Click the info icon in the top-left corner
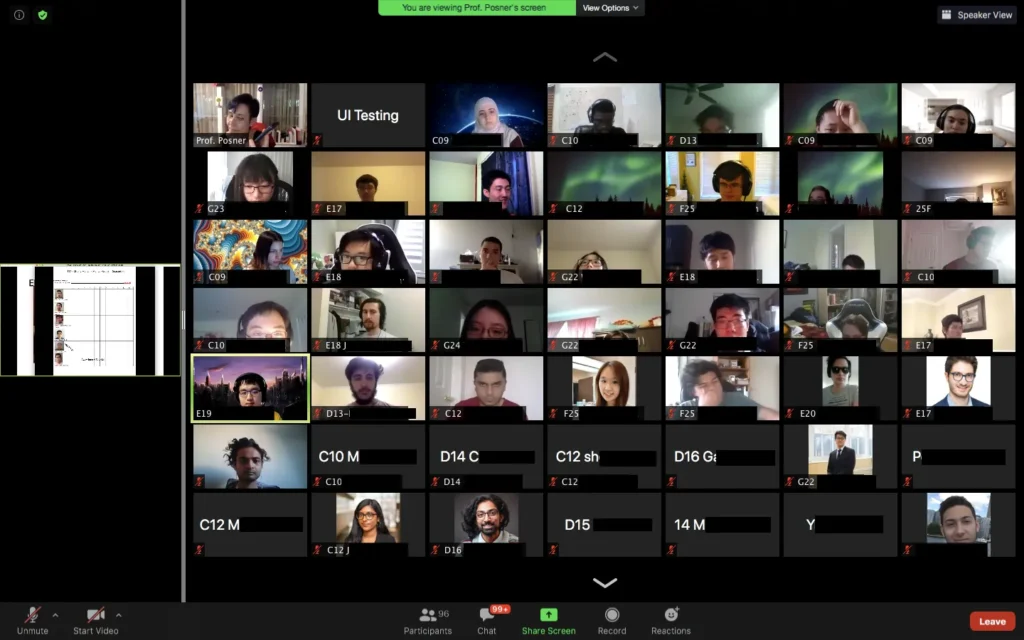This screenshot has width=1024, height=640. [x=17, y=15]
